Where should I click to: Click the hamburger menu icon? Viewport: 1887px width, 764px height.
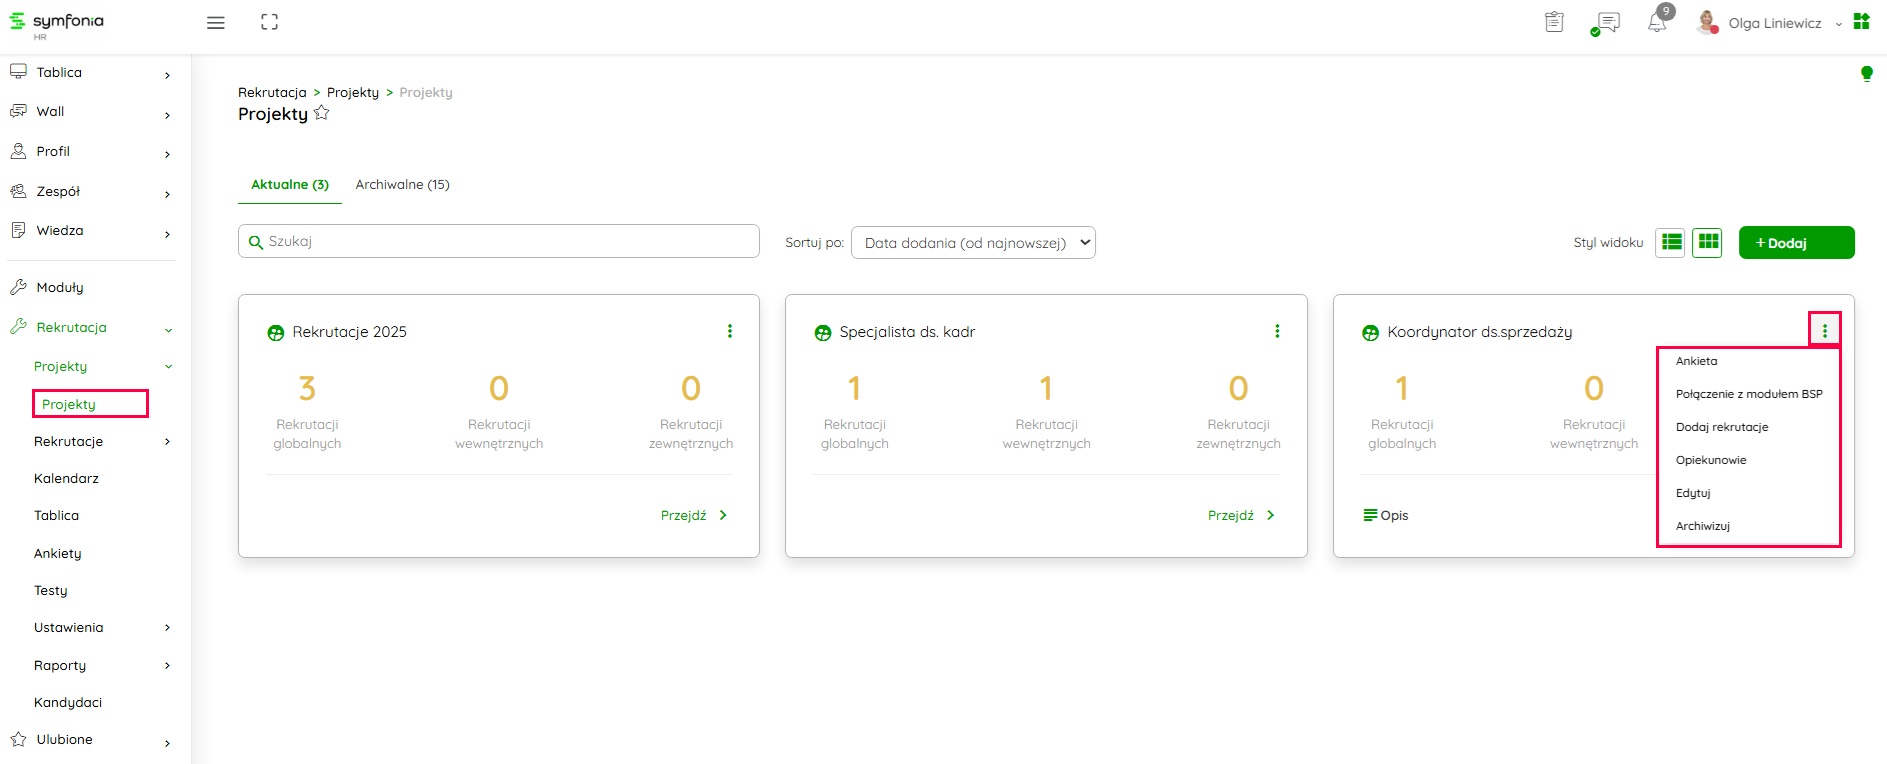[x=215, y=23]
